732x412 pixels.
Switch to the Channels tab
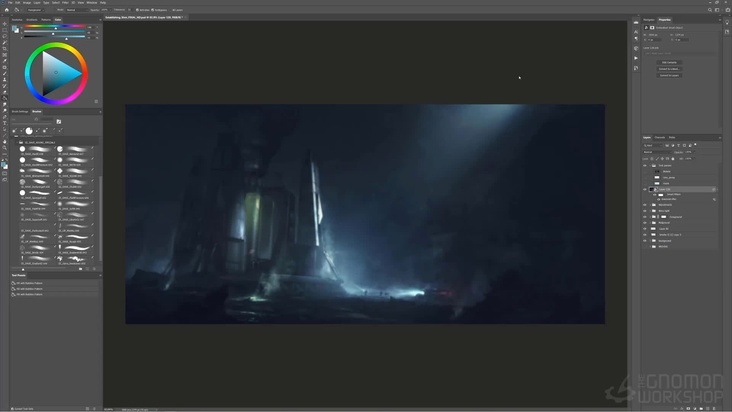point(659,138)
